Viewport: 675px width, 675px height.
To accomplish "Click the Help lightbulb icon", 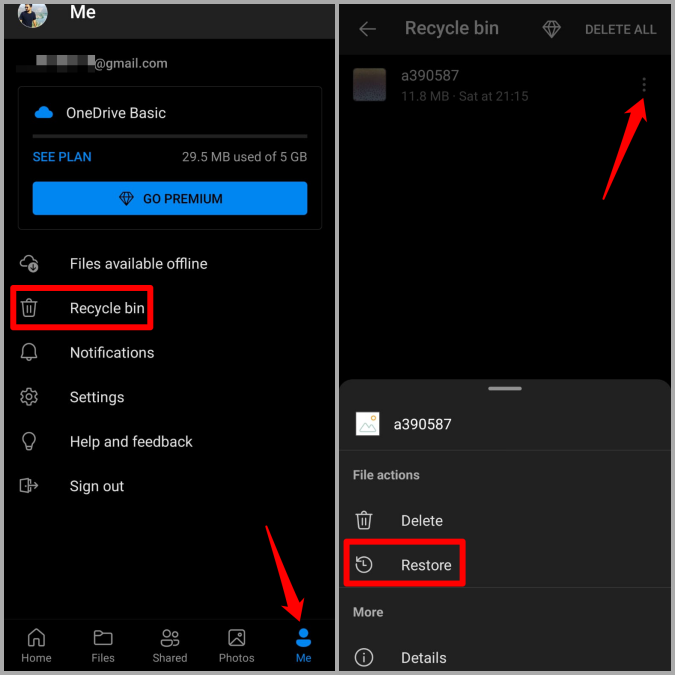I will pyautogui.click(x=29, y=442).
